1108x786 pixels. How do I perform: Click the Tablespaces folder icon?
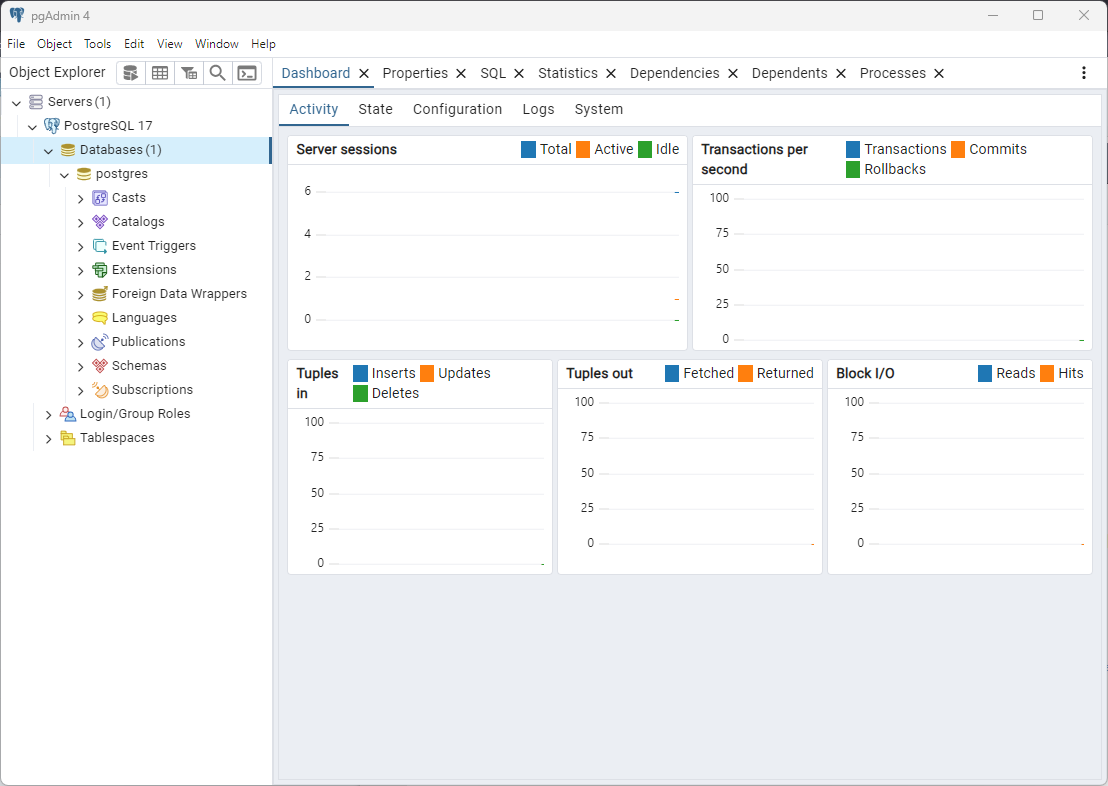(x=68, y=438)
